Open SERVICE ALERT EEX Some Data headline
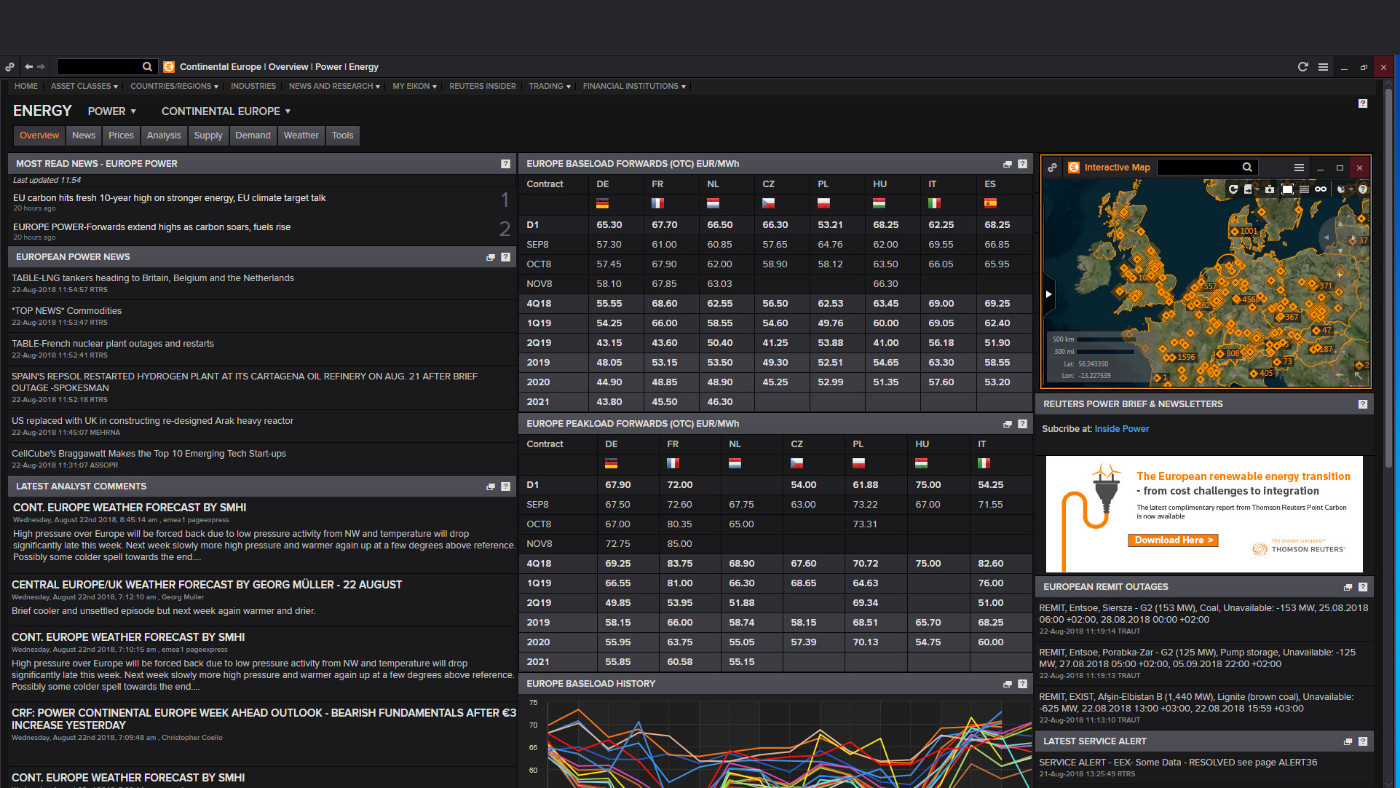Image resolution: width=1400 pixels, height=788 pixels. click(x=1178, y=762)
